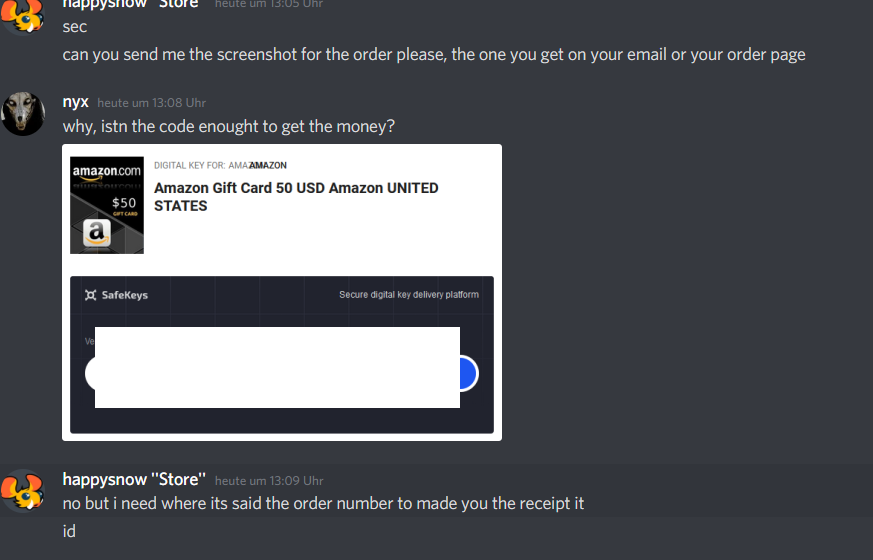The width and height of the screenshot is (873, 560).
Task: Click the 13:09 Uhr timestamp
Action: (x=269, y=481)
